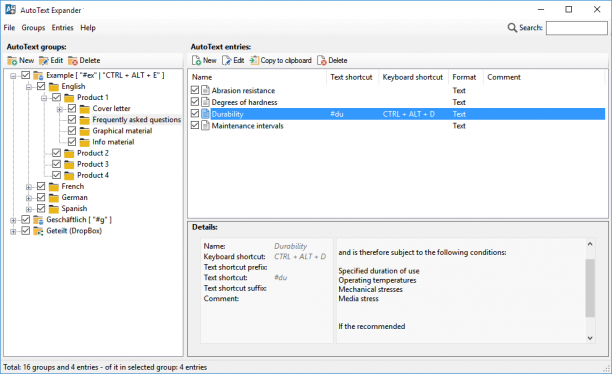Select the Frequently asked questions group

pos(137,120)
